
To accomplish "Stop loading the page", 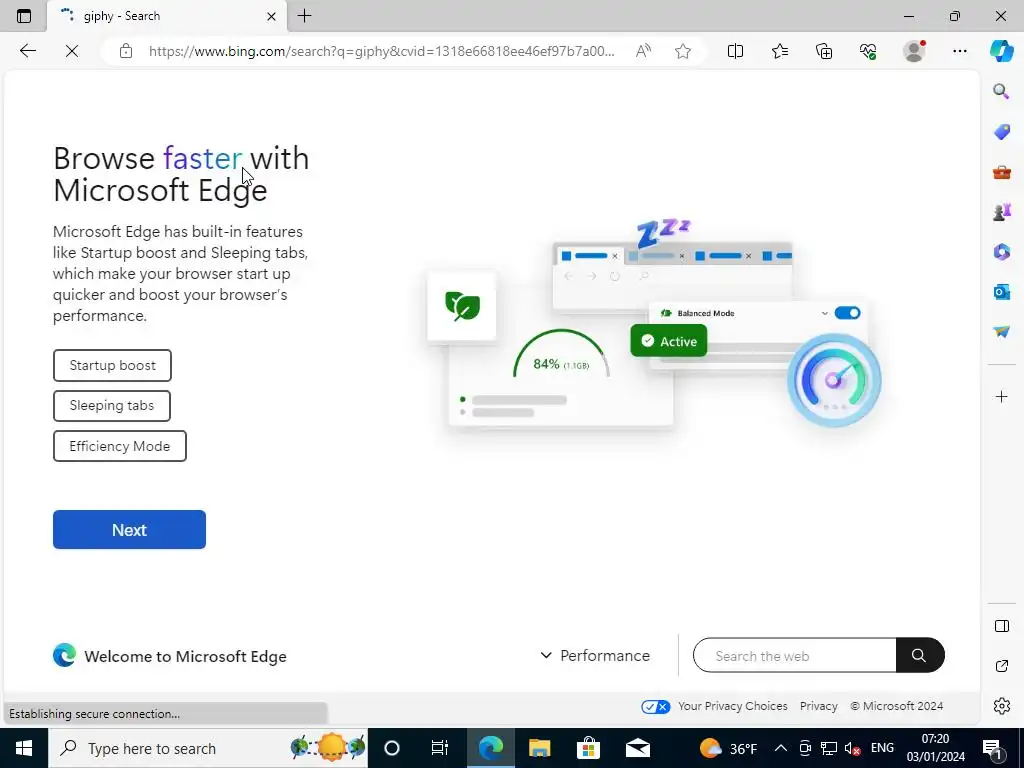I will click(x=72, y=51).
